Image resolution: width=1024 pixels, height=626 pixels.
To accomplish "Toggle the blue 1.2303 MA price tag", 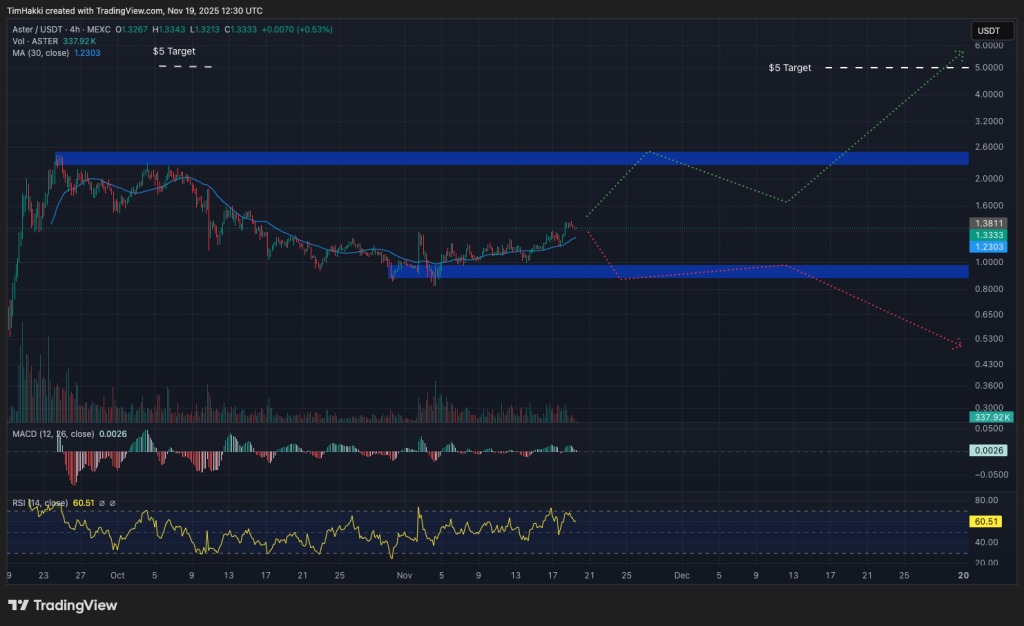I will click(986, 246).
